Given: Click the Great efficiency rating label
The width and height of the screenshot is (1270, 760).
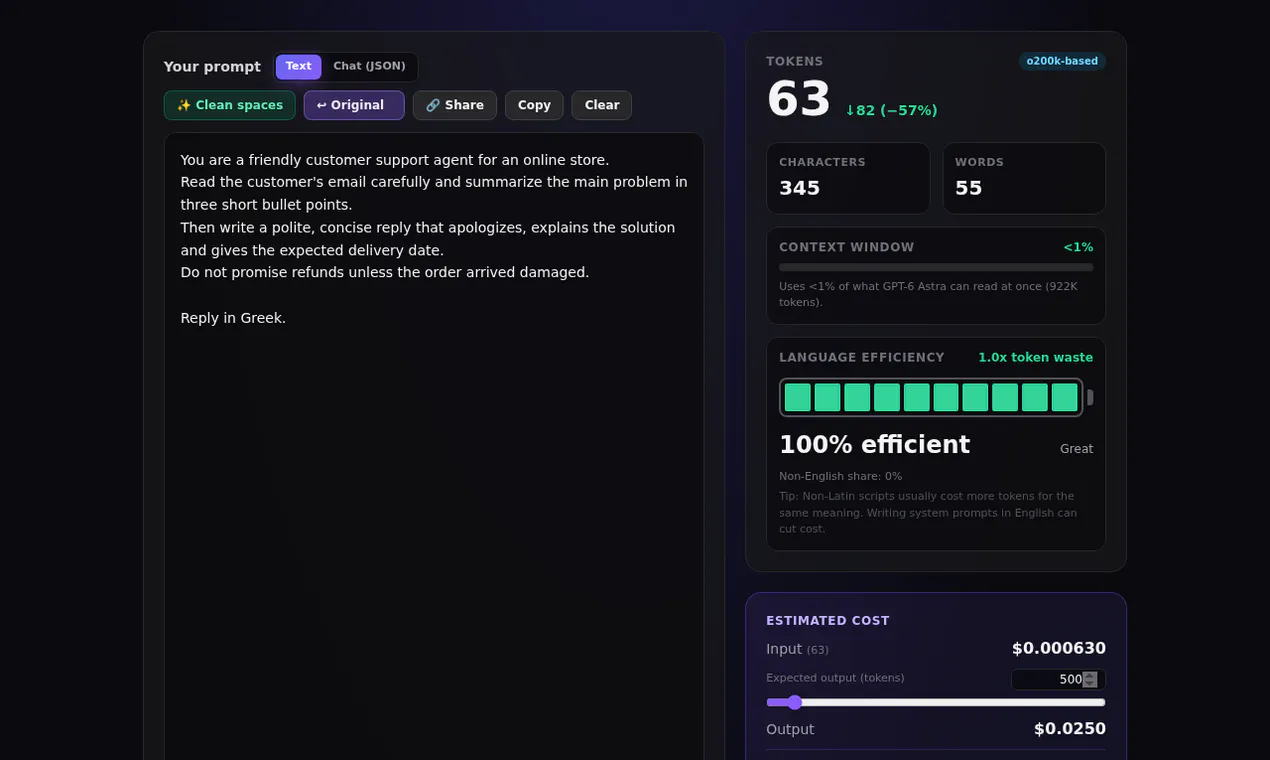Looking at the screenshot, I should [x=1077, y=449].
